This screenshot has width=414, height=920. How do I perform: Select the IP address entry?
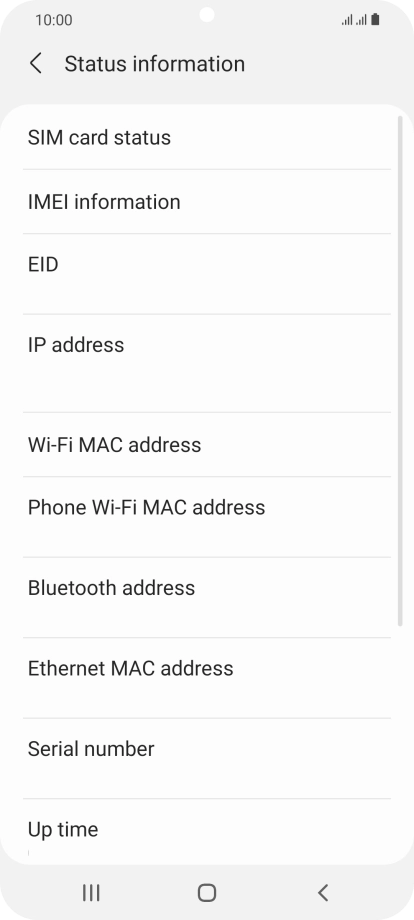(x=207, y=363)
